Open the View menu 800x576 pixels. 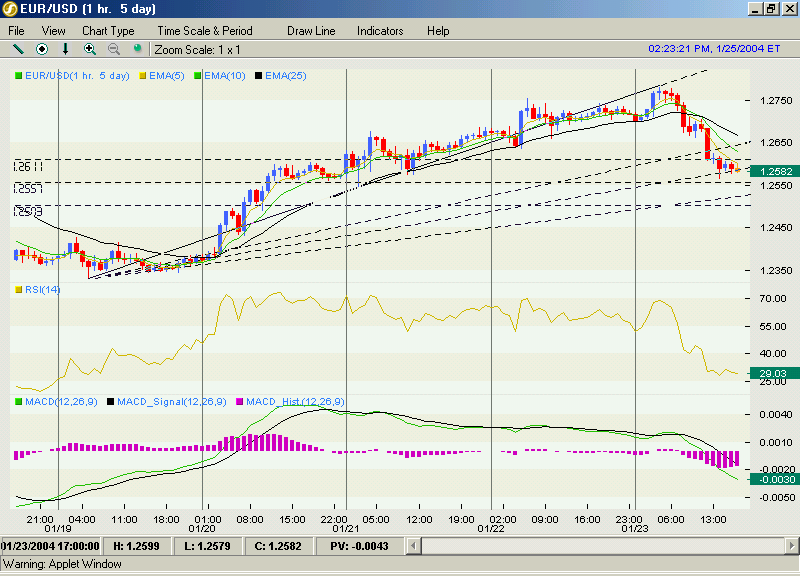(54, 31)
